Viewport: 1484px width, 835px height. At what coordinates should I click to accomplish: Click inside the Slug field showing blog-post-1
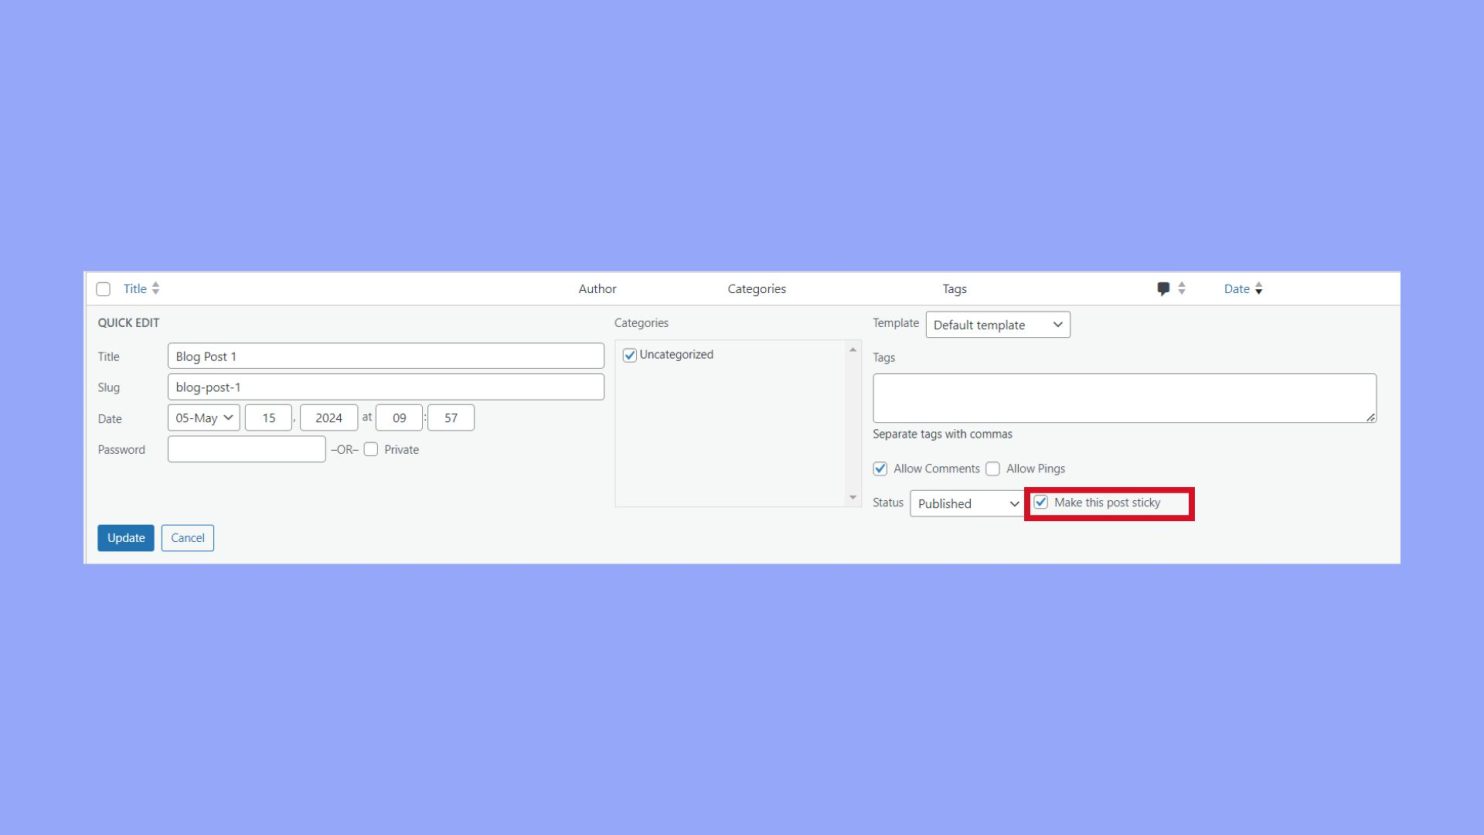pyautogui.click(x=385, y=386)
